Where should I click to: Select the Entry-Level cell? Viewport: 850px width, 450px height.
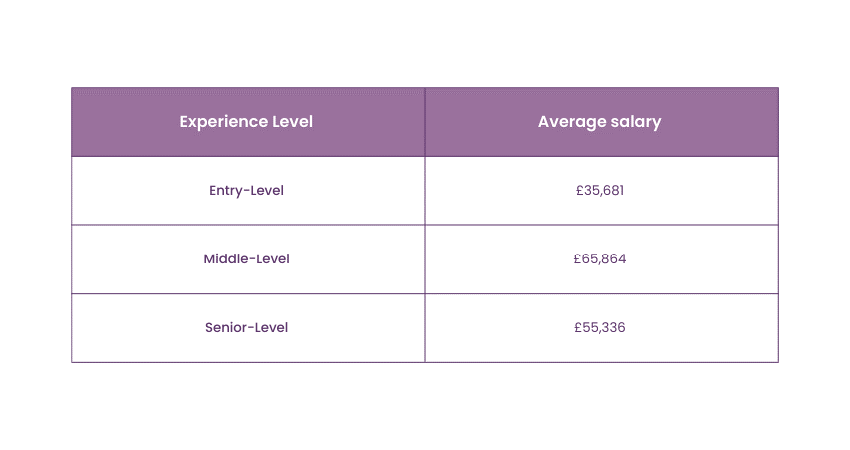click(x=246, y=190)
